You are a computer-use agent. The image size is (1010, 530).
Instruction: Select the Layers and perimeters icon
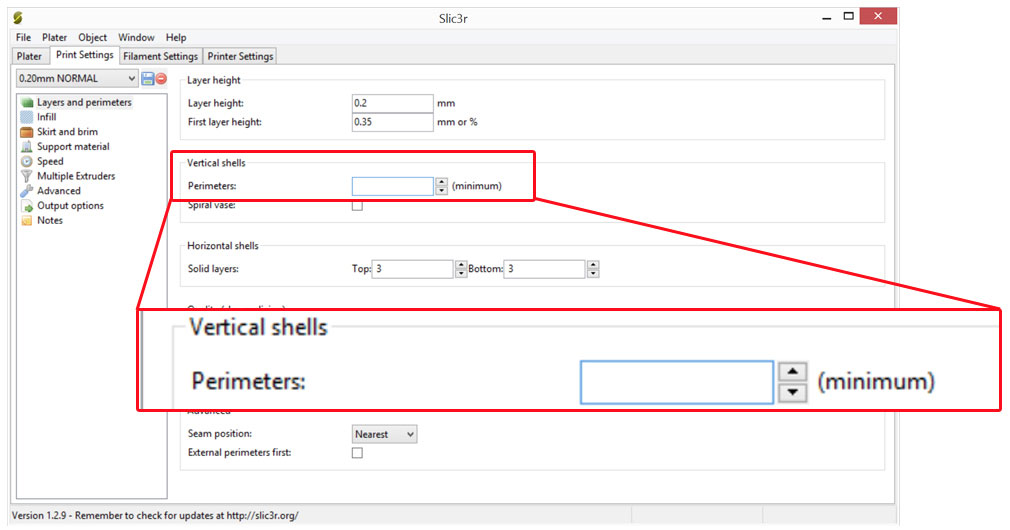[x=26, y=102]
